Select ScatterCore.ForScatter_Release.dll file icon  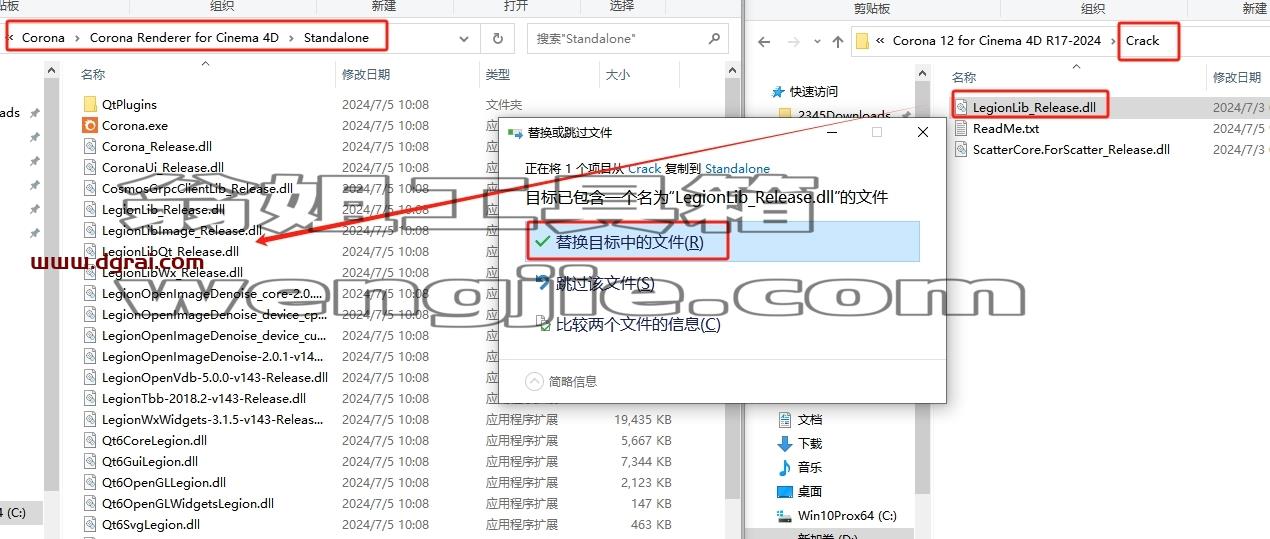click(x=961, y=149)
